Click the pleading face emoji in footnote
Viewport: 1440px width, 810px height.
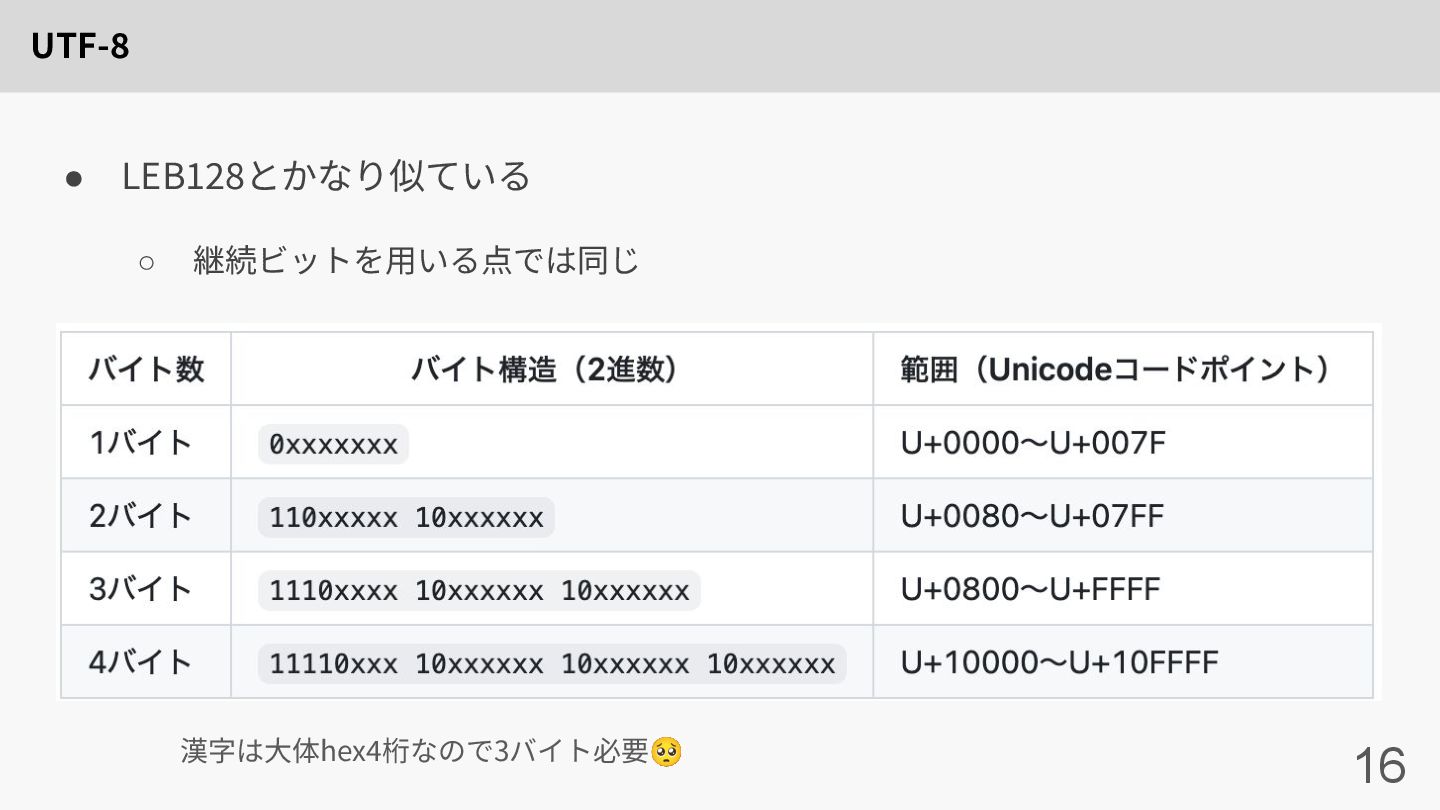(x=666, y=751)
